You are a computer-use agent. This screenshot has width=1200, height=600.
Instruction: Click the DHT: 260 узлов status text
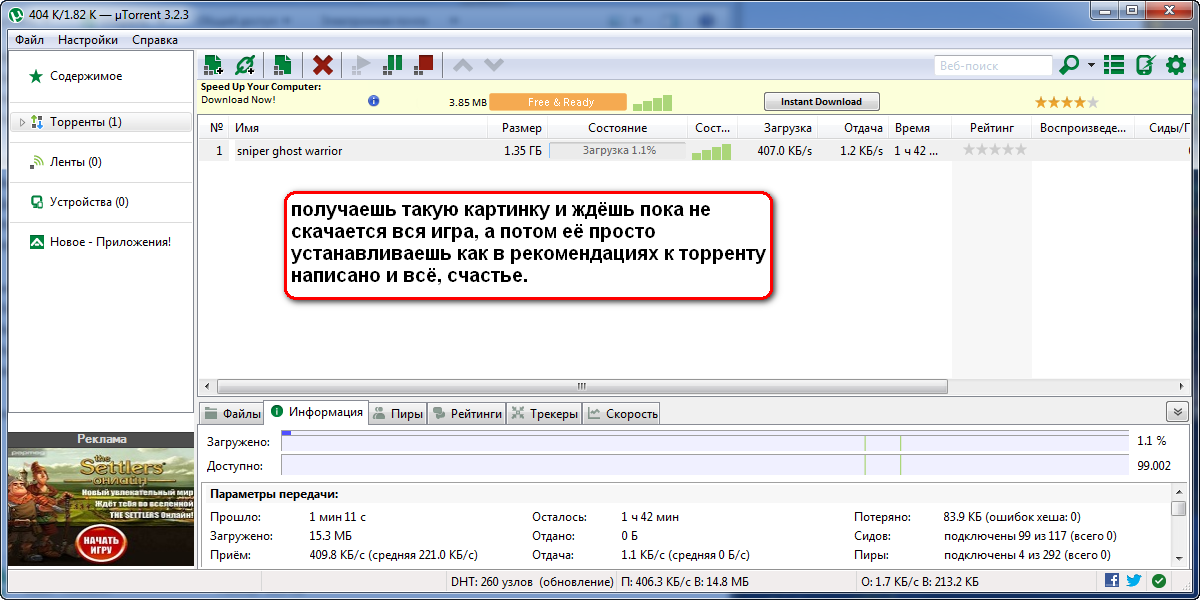click(532, 581)
